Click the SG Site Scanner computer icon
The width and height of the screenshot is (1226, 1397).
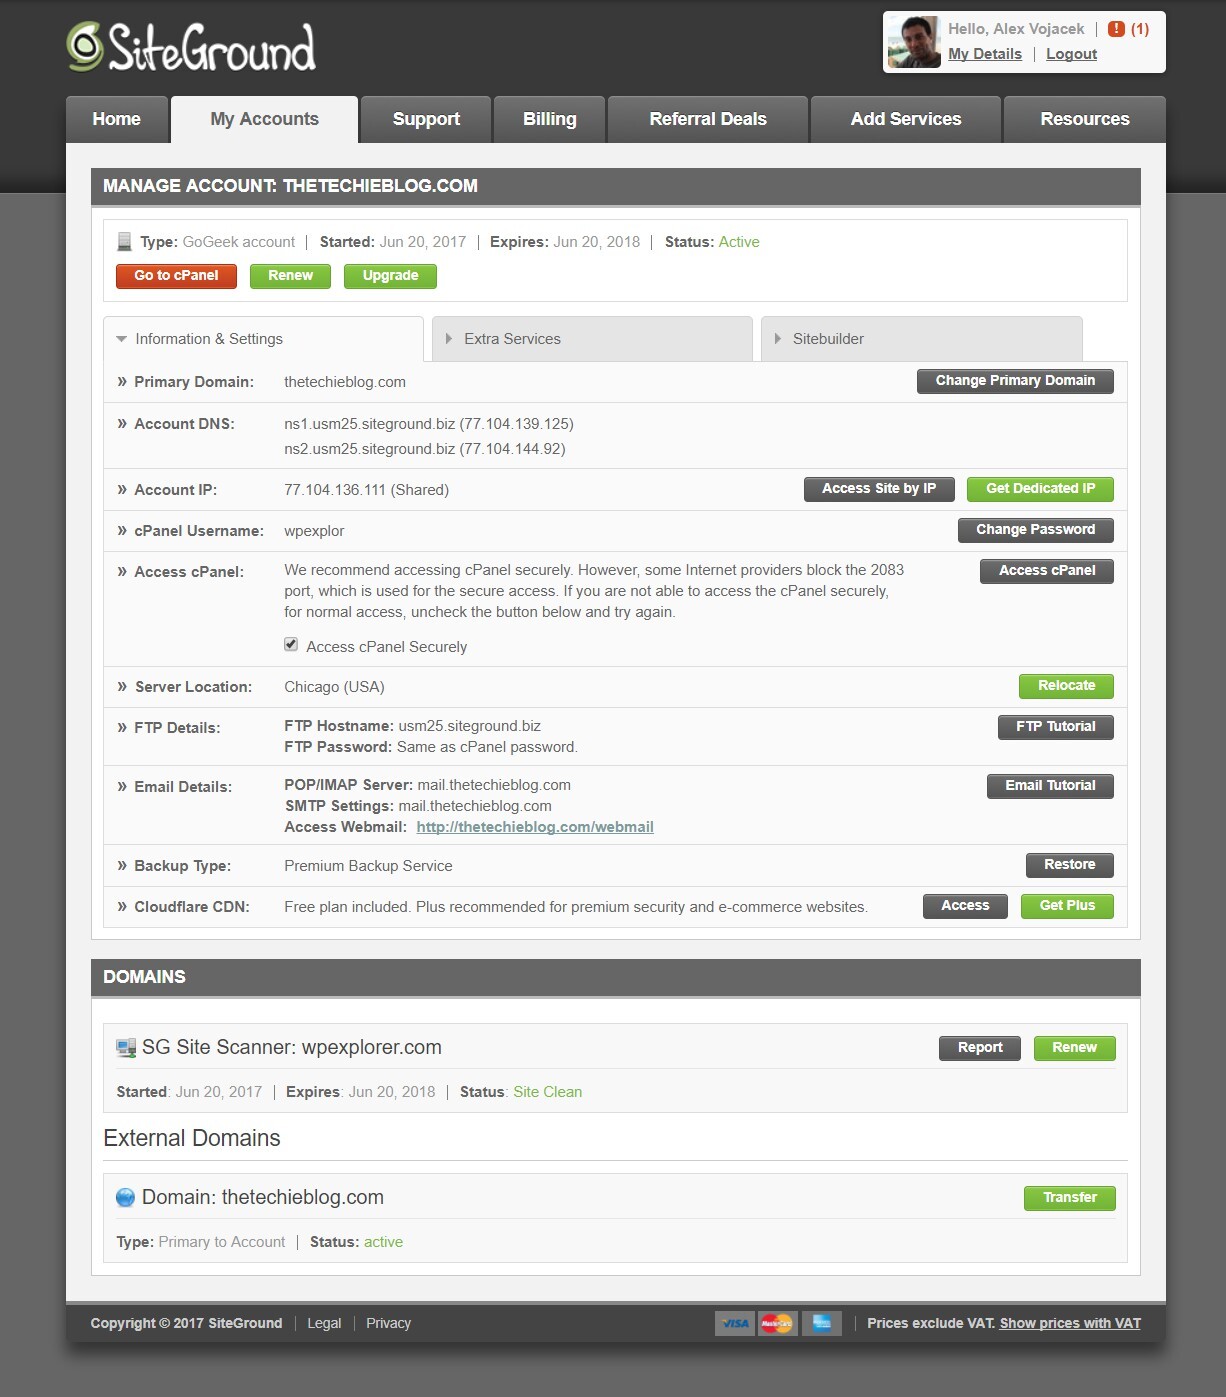[126, 1048]
